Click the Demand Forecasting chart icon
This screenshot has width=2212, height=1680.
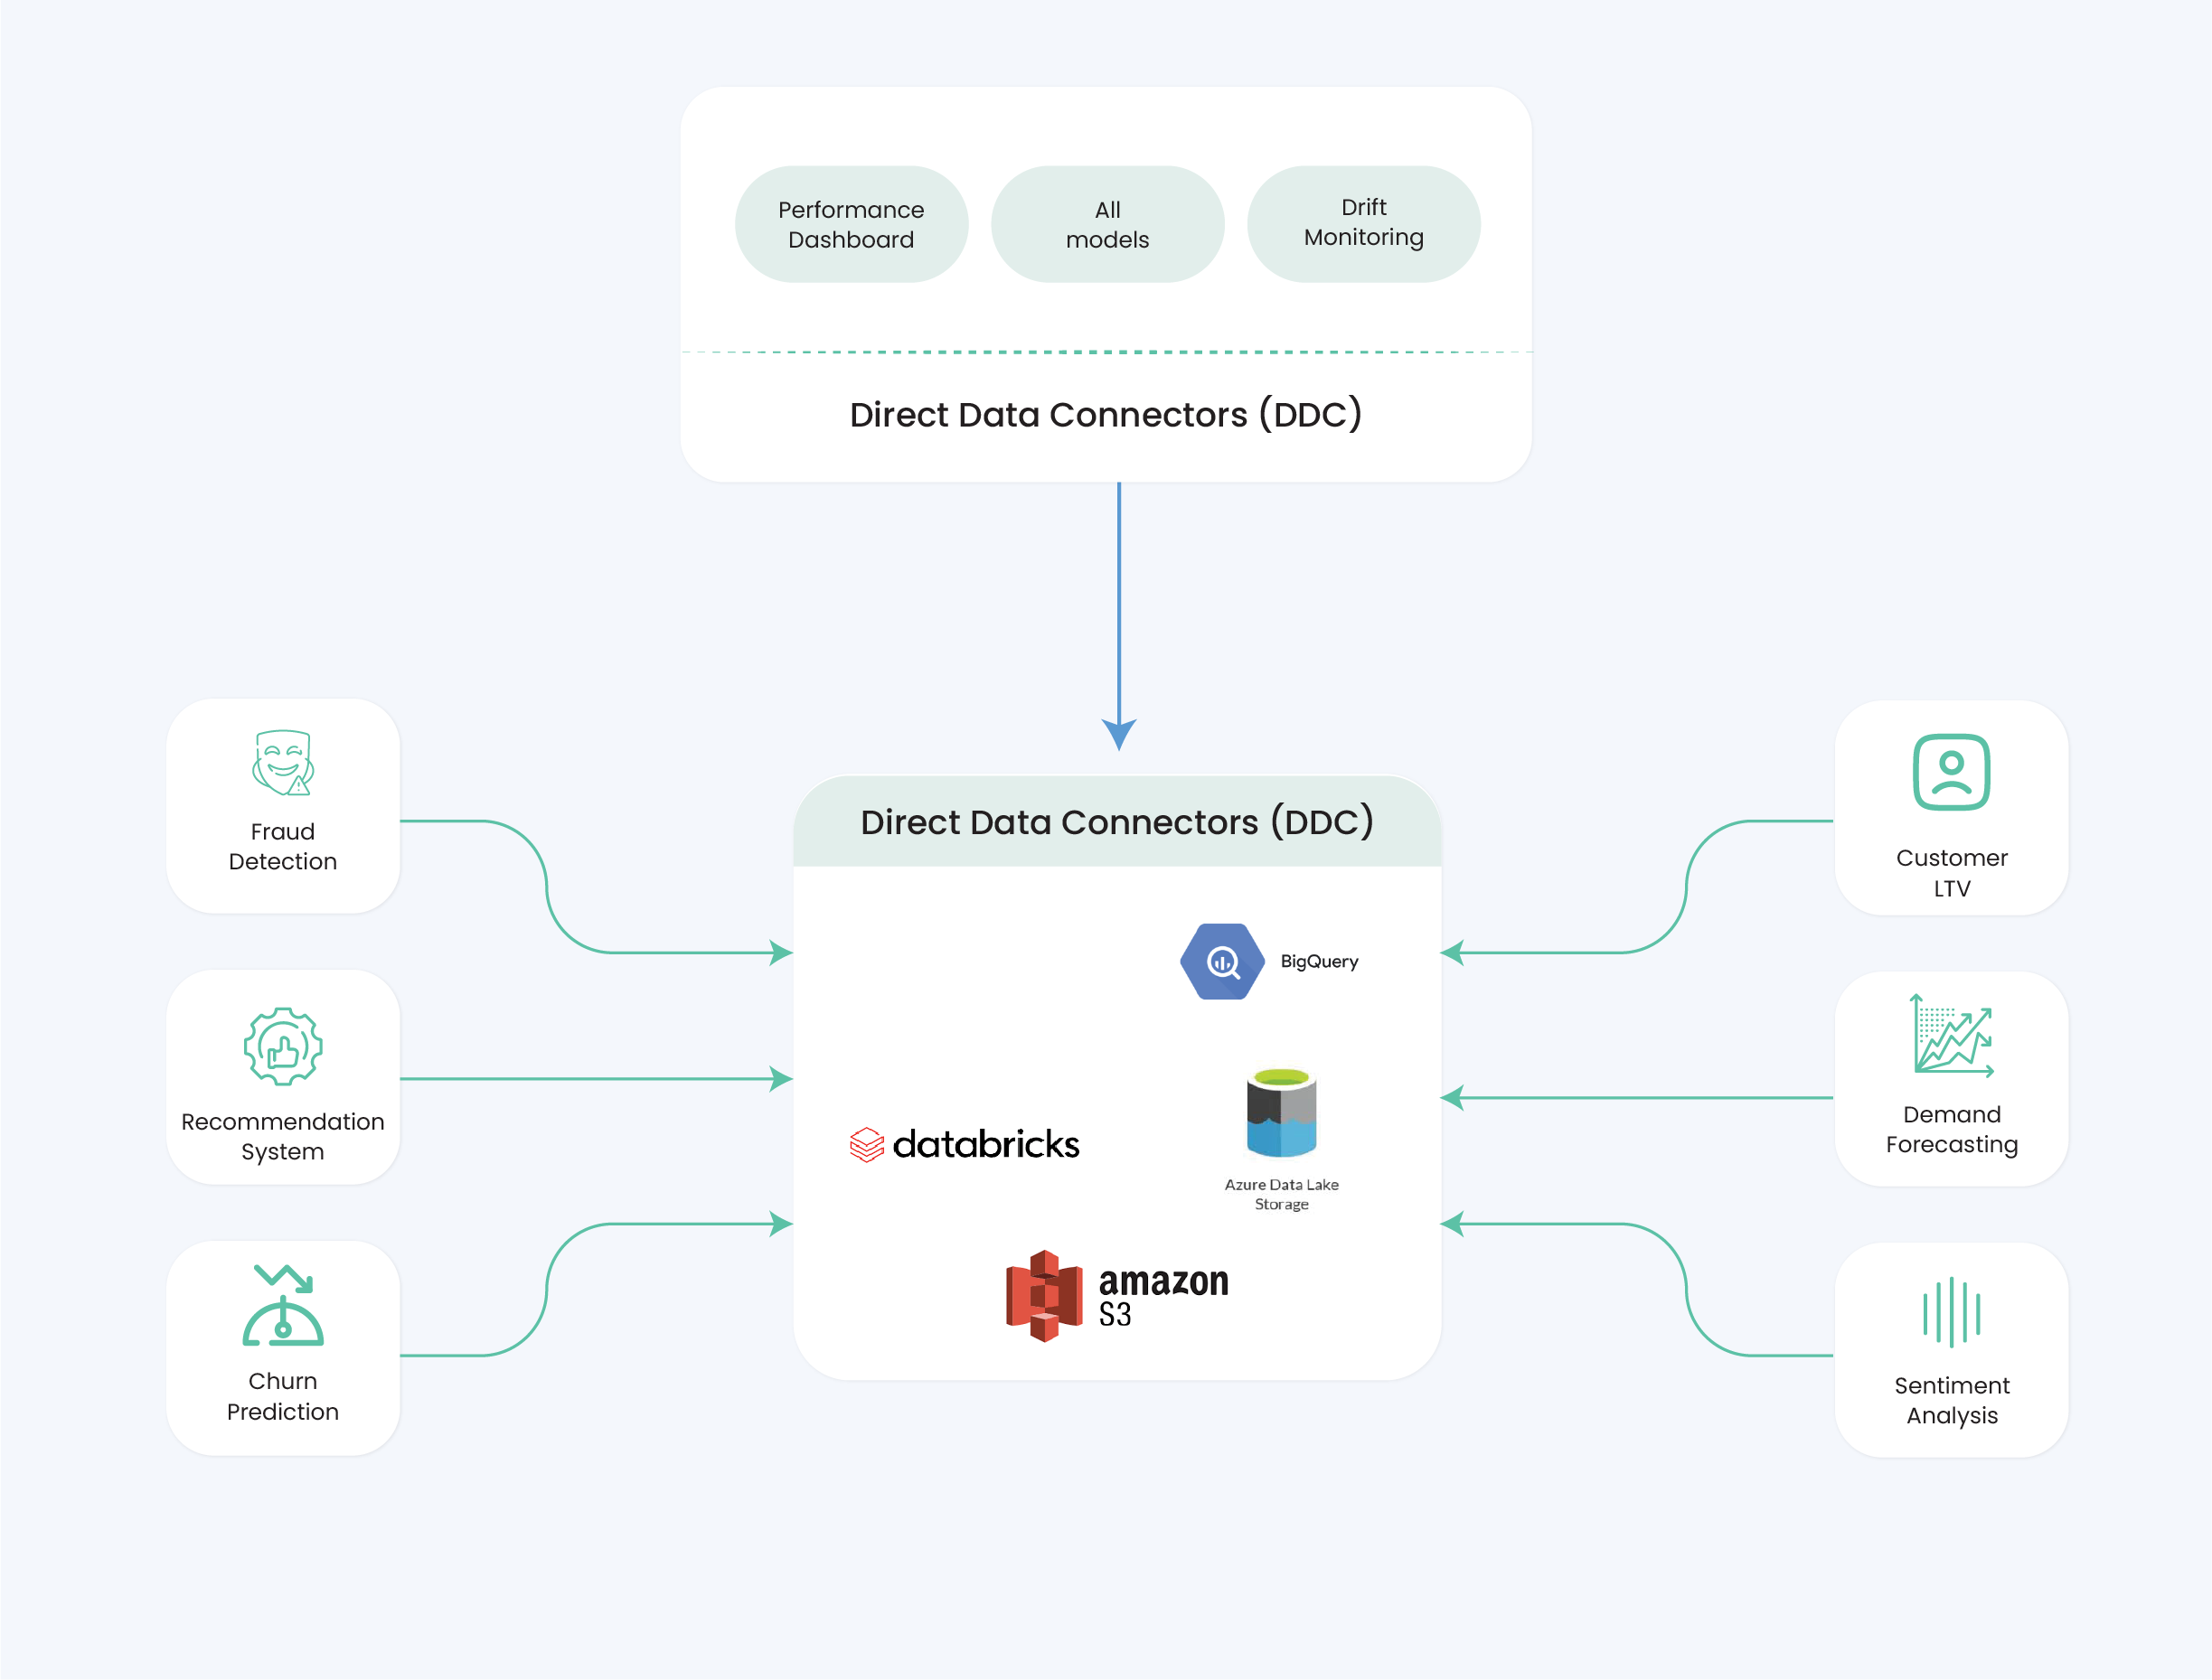click(x=1951, y=1035)
